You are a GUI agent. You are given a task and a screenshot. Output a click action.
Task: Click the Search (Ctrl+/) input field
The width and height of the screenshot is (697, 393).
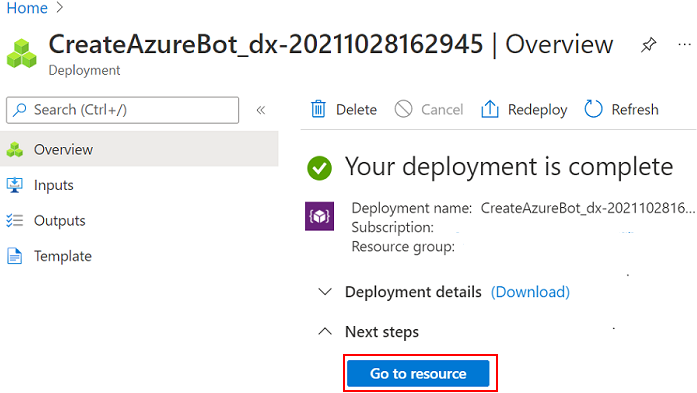[122, 110]
